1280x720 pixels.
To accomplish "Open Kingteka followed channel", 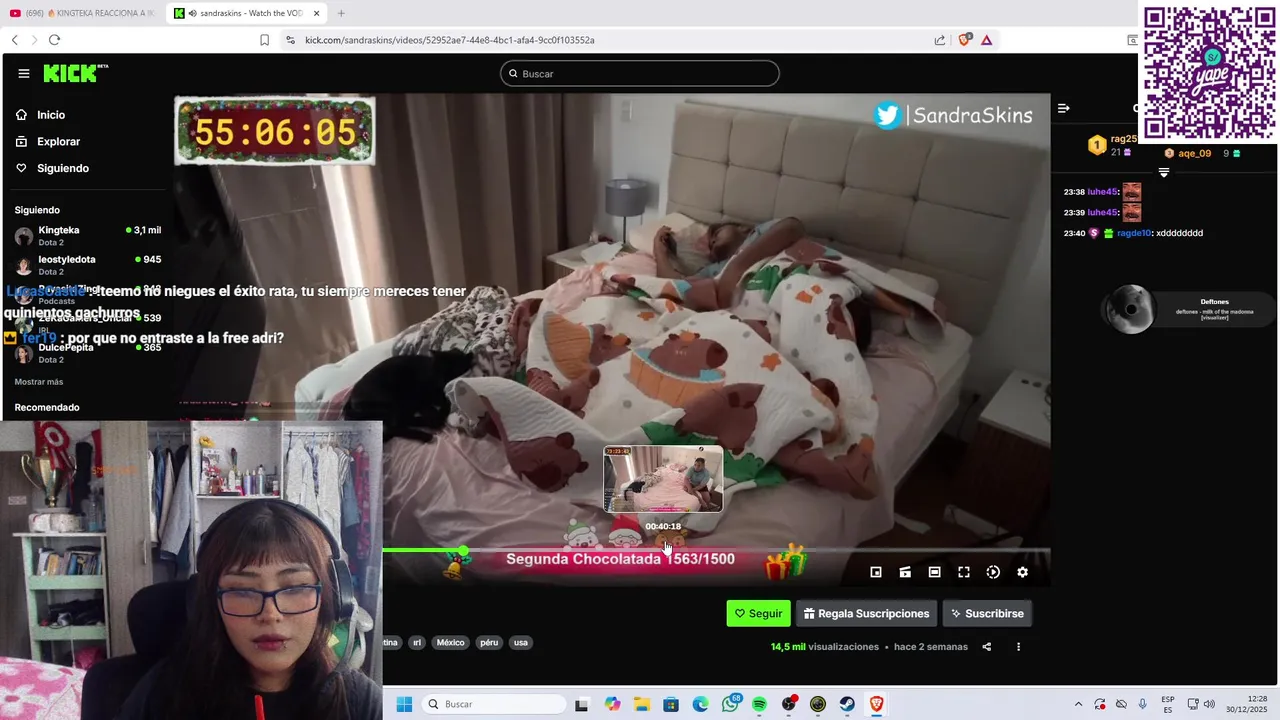I will pos(88,236).
